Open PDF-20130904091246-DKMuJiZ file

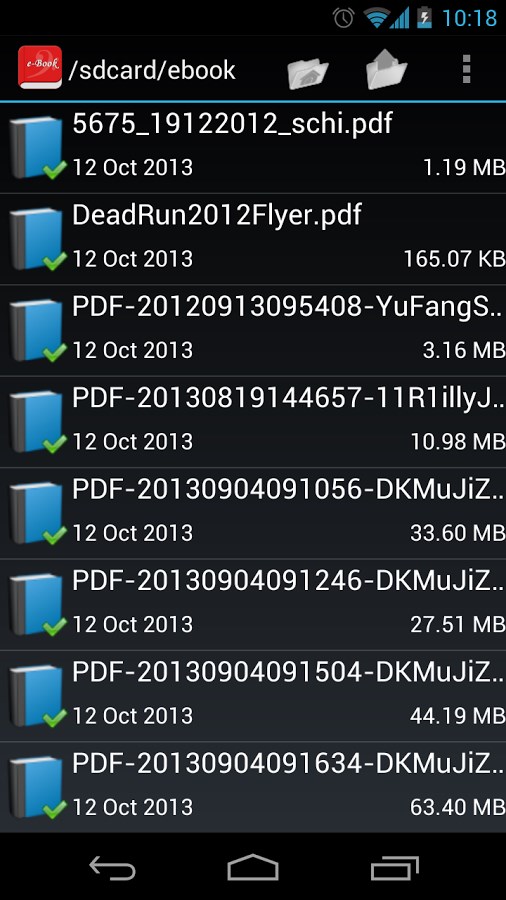(x=253, y=604)
